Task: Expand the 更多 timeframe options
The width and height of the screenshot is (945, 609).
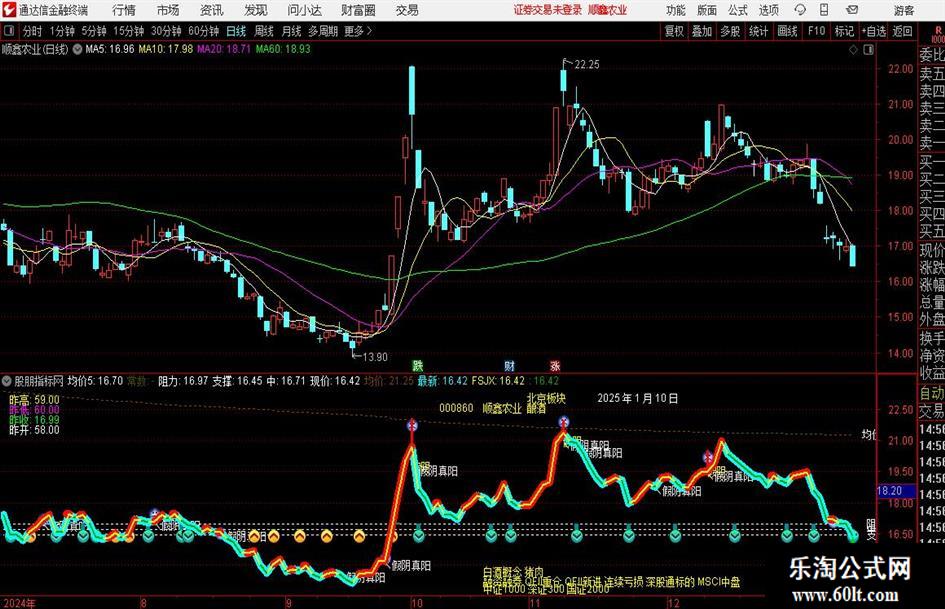Action: pos(359,31)
